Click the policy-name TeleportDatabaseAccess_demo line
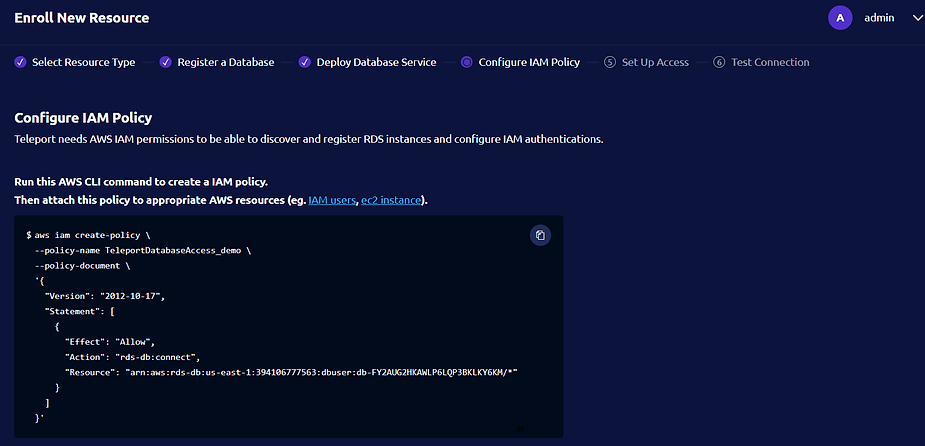The image size is (925, 446). click(x=143, y=250)
